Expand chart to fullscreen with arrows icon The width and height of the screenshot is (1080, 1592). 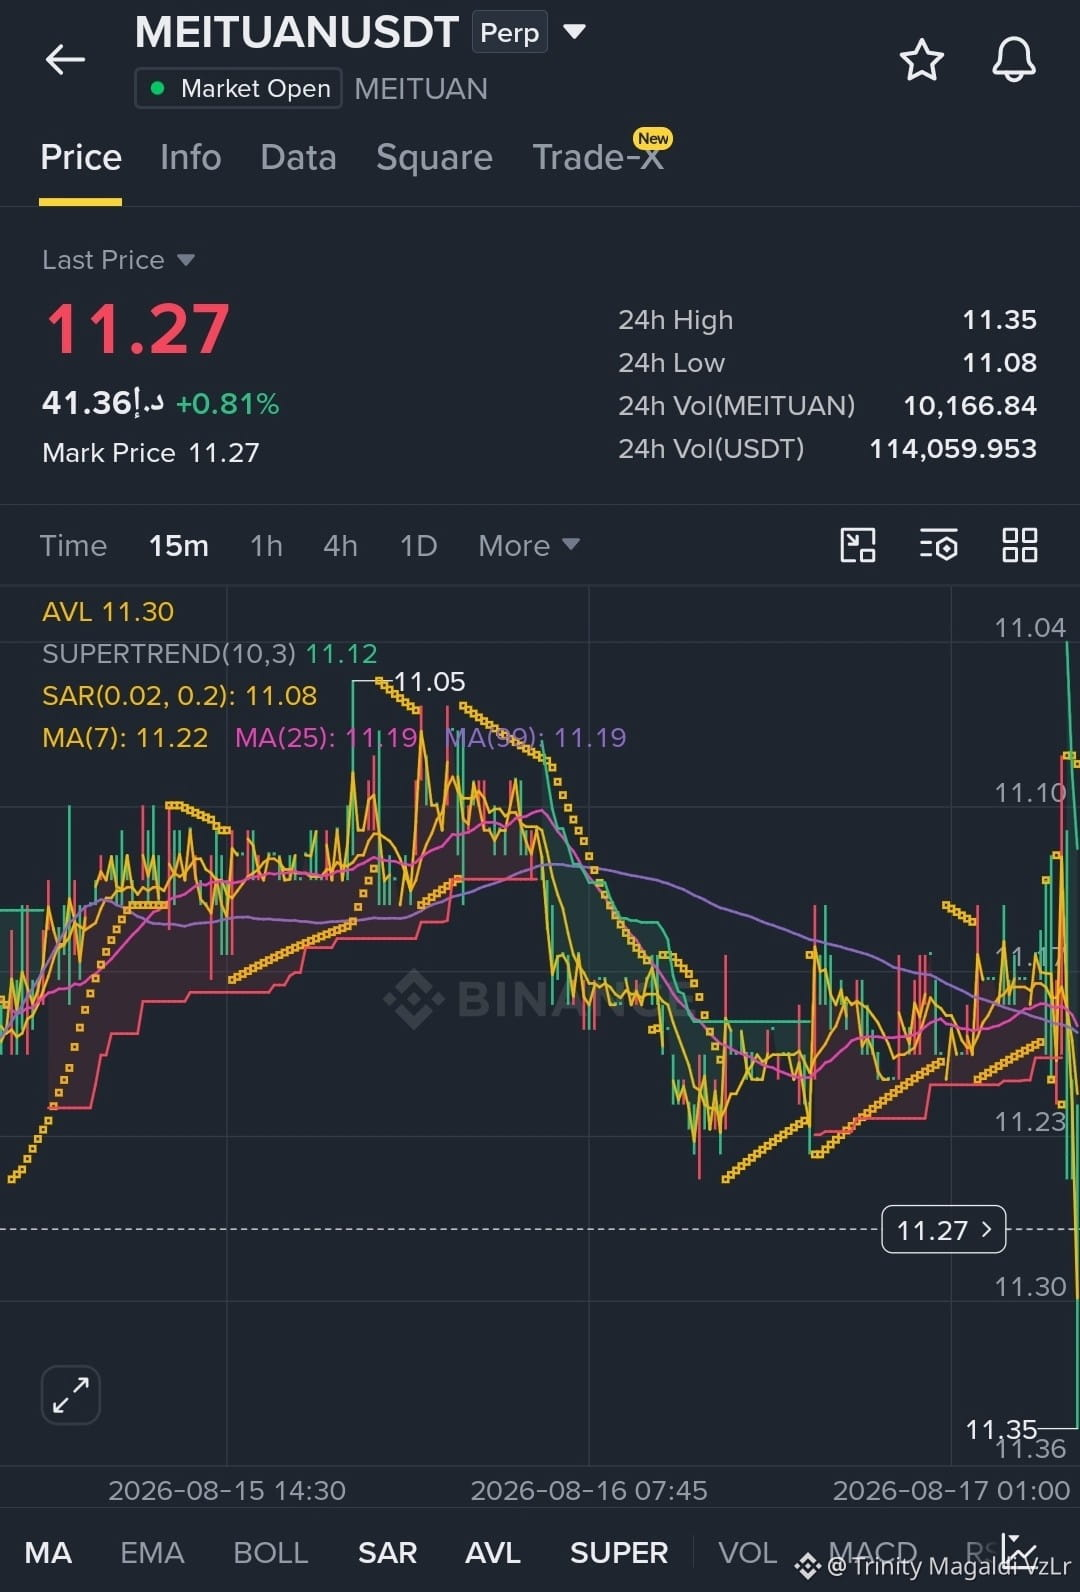[x=70, y=1394]
